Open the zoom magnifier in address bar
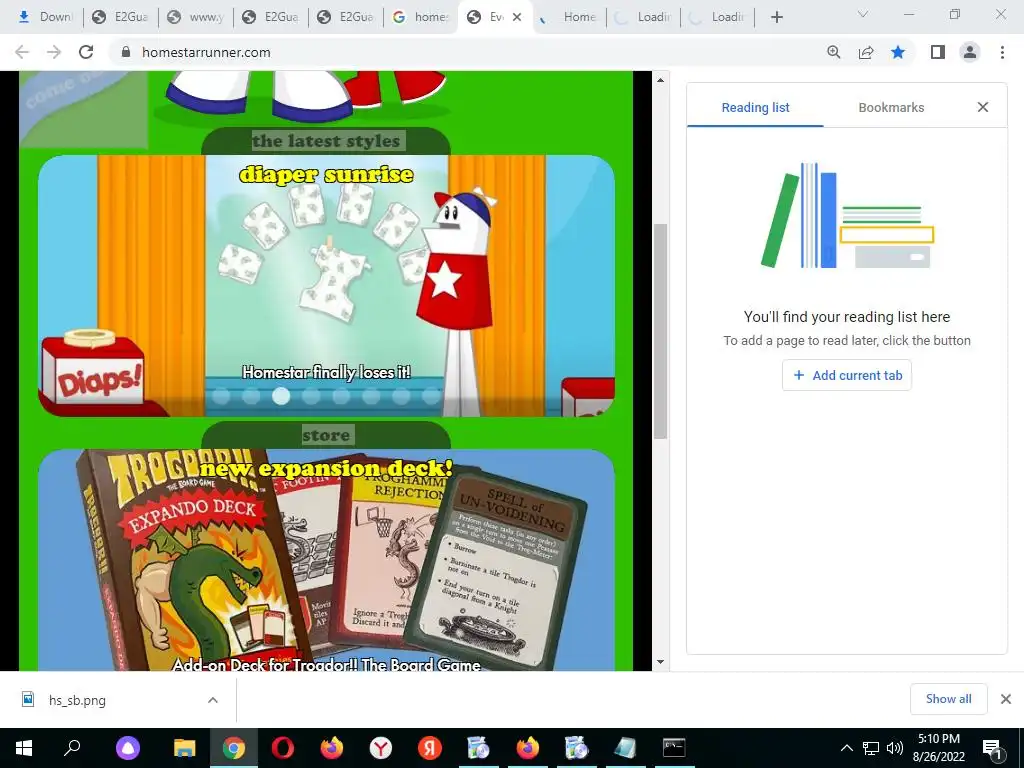Screen dimensions: 1024x768 pyautogui.click(x=834, y=52)
